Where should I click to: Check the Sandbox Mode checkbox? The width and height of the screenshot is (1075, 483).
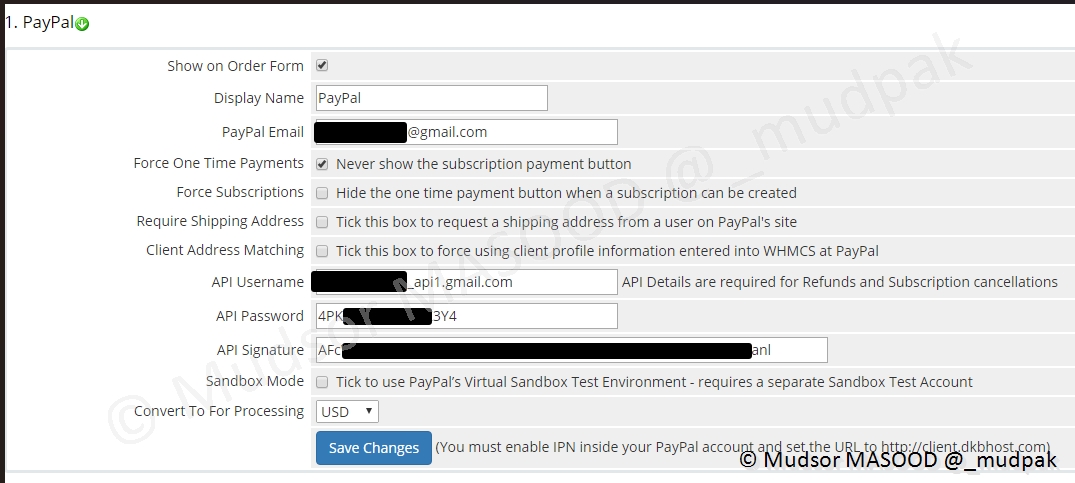322,382
